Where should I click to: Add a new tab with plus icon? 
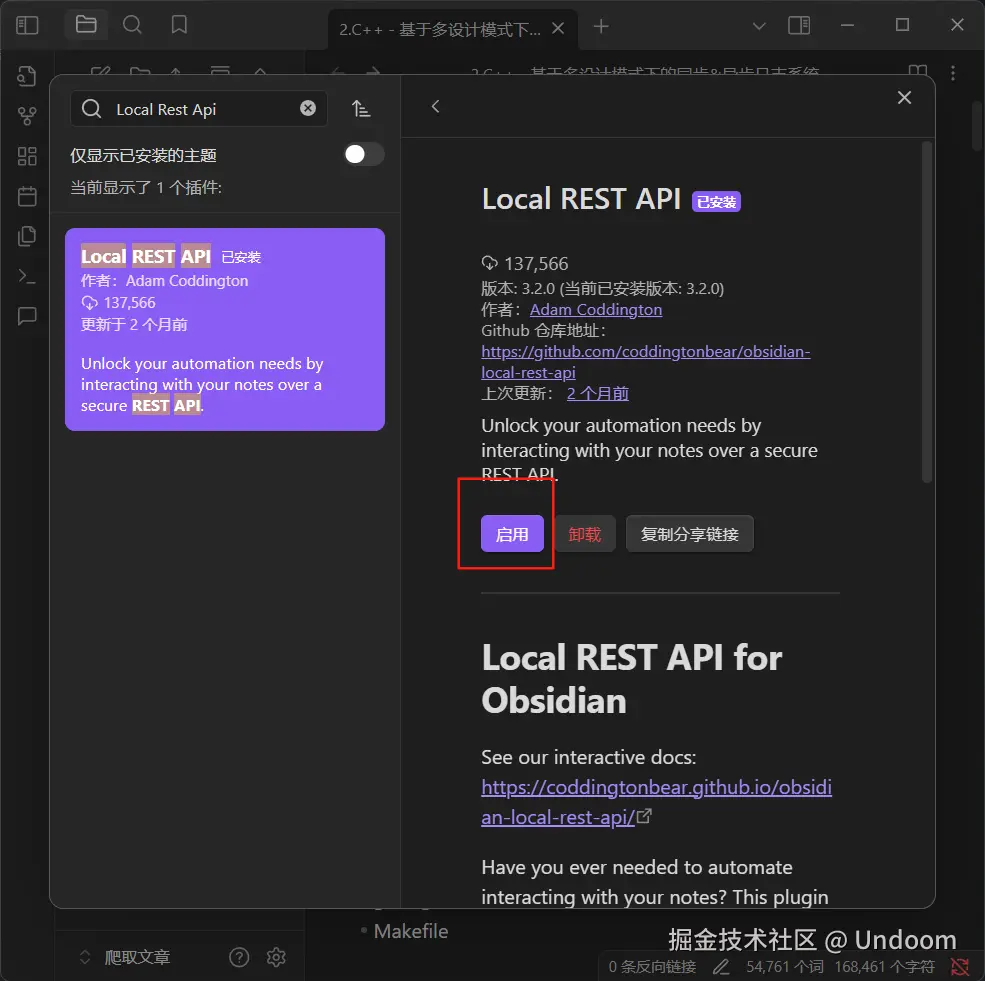pyautogui.click(x=601, y=26)
